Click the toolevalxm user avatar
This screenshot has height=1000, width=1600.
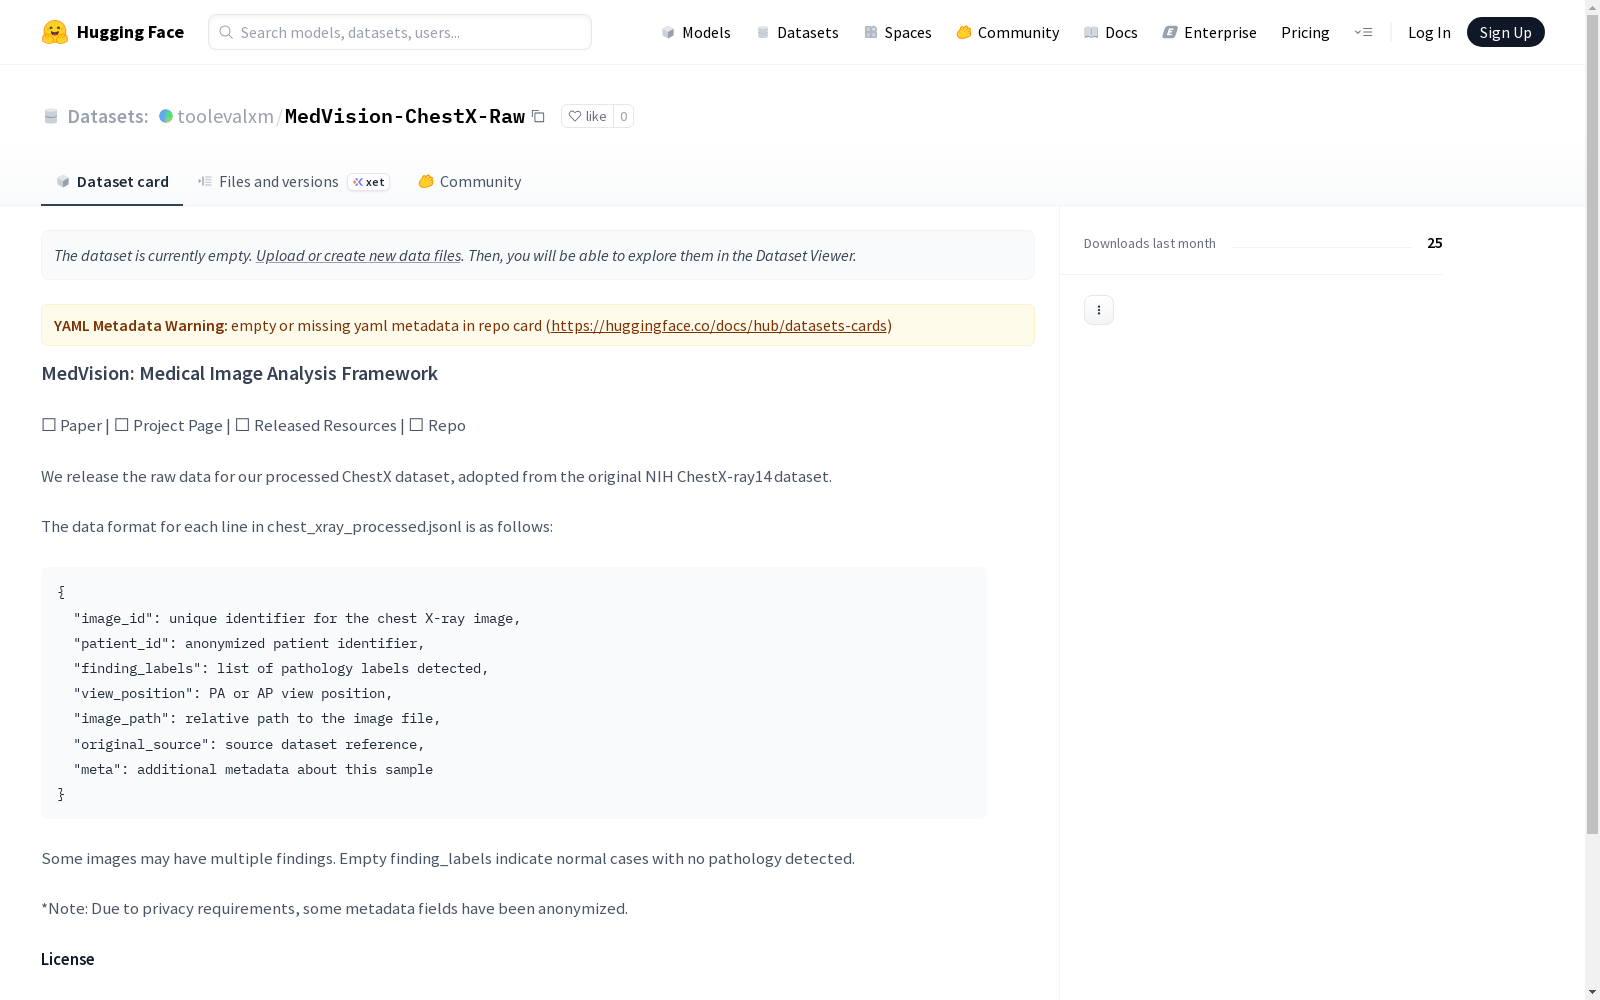(166, 116)
